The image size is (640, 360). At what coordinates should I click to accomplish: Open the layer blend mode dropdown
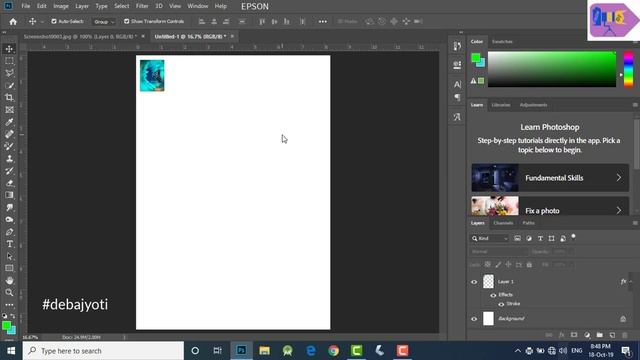point(499,251)
